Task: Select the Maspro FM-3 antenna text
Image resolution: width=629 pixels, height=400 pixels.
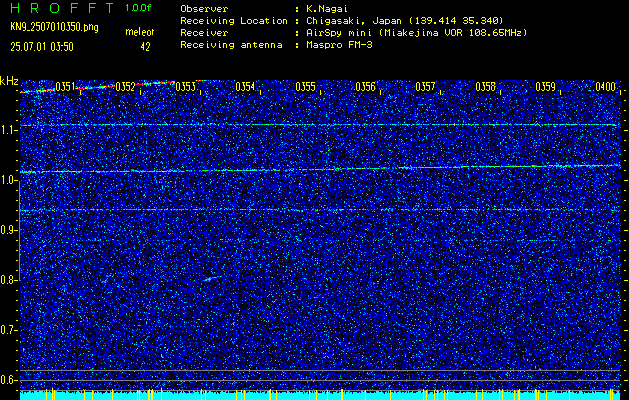Action: 339,45
